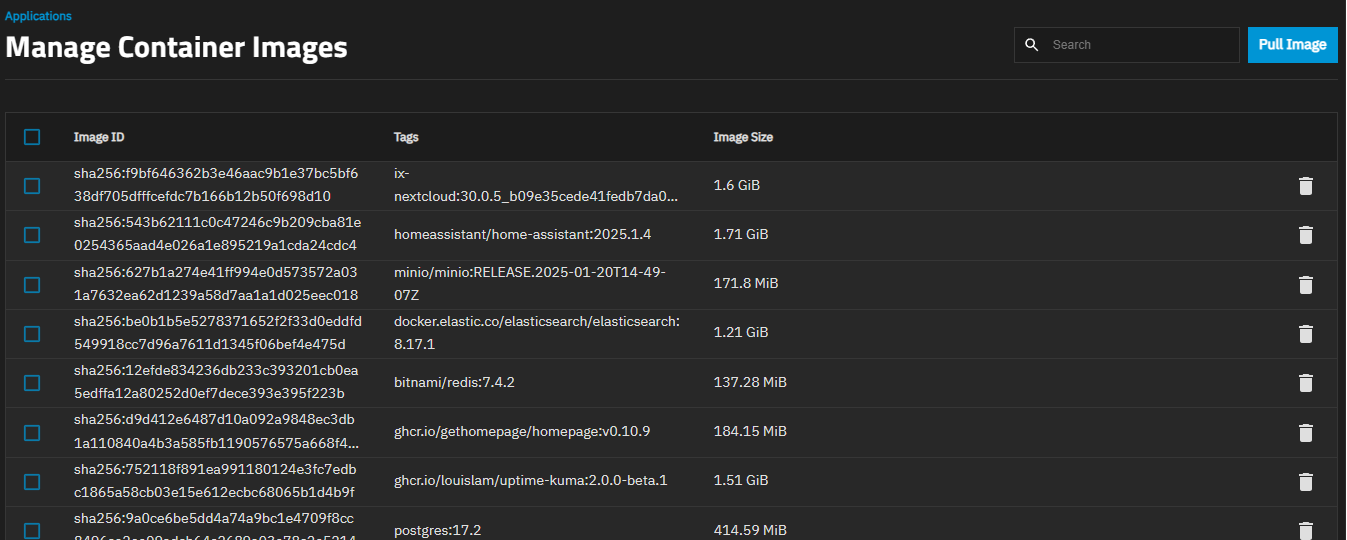Tick the checkbox for bitnami/redis row
The image size is (1347, 540).
(x=32, y=383)
